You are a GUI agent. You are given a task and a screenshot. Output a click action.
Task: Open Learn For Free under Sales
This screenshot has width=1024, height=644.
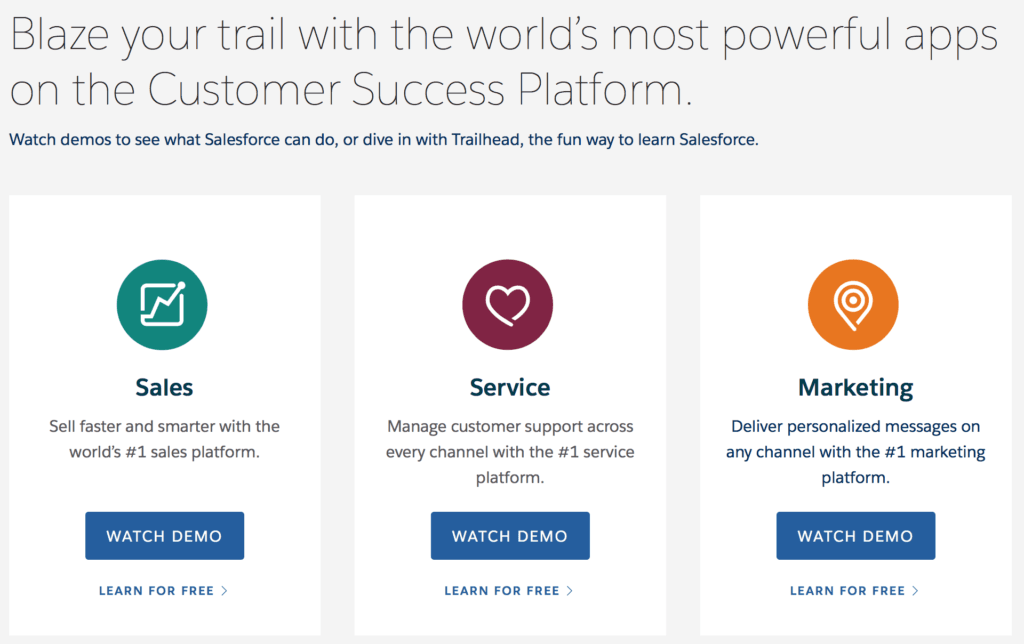click(x=163, y=590)
